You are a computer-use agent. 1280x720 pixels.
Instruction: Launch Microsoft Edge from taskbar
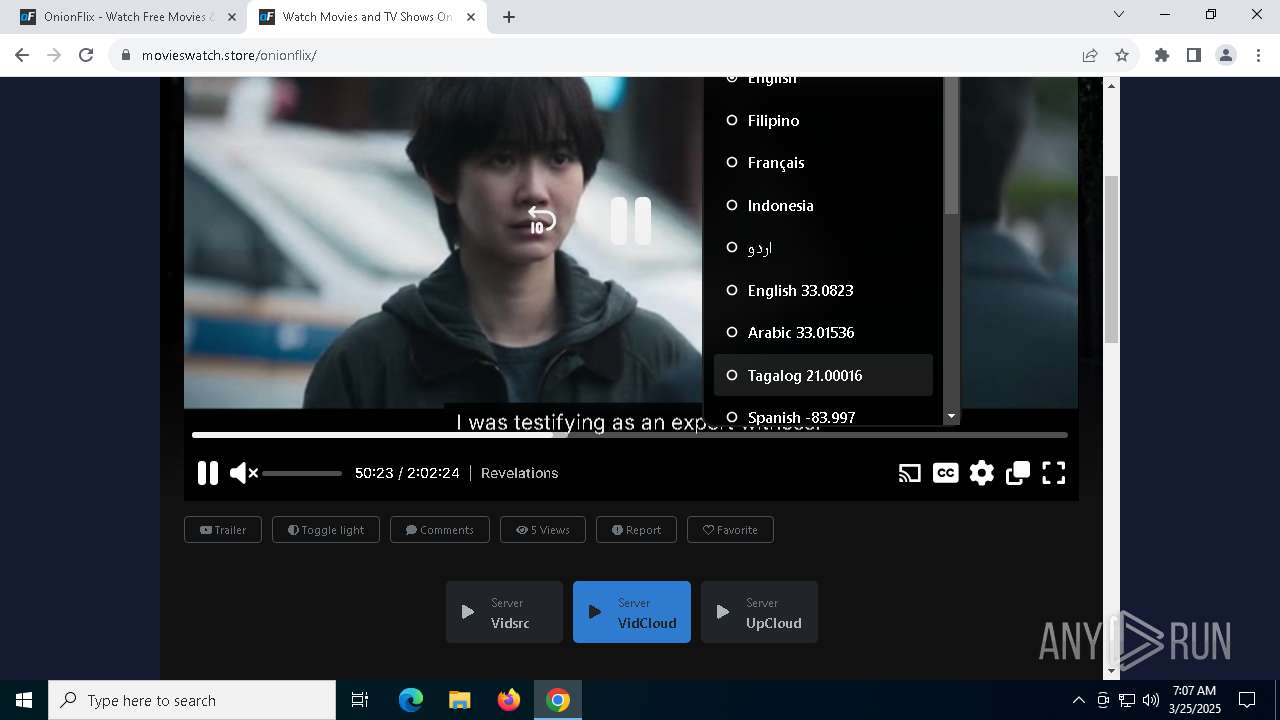coord(411,700)
